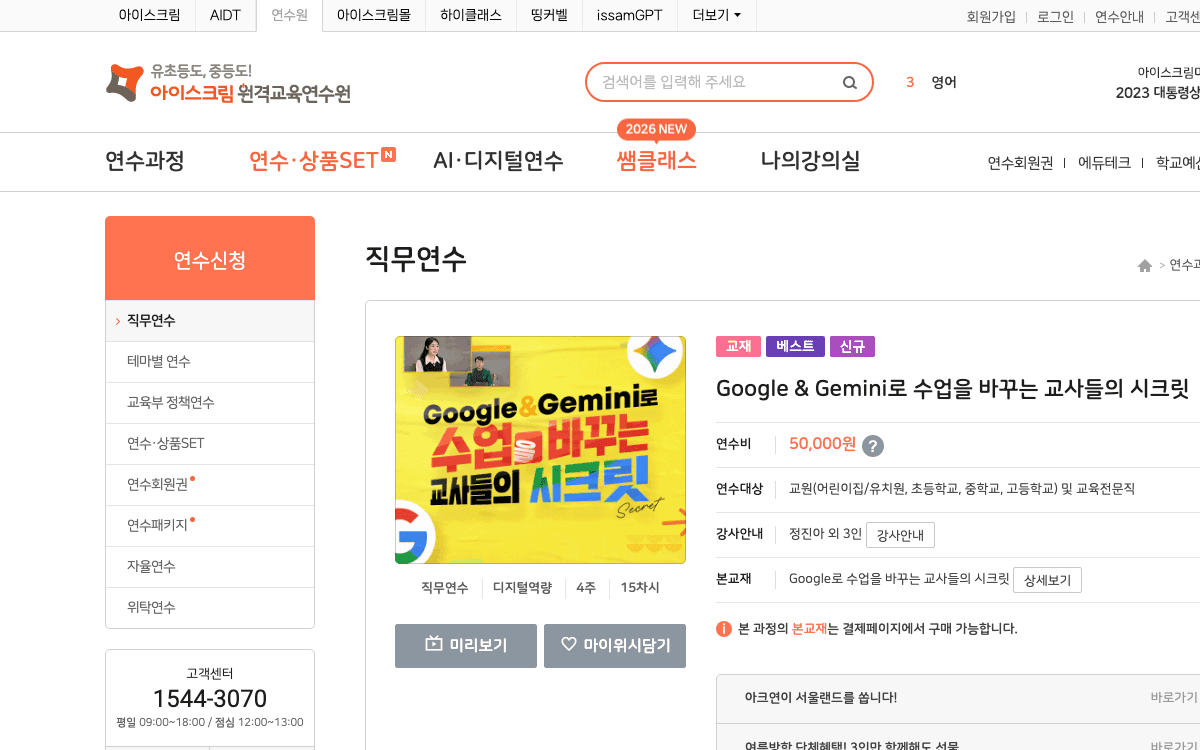Click the course title Google & Gemini로 수업을 바꾸는
The width and height of the screenshot is (1200, 750).
click(953, 388)
